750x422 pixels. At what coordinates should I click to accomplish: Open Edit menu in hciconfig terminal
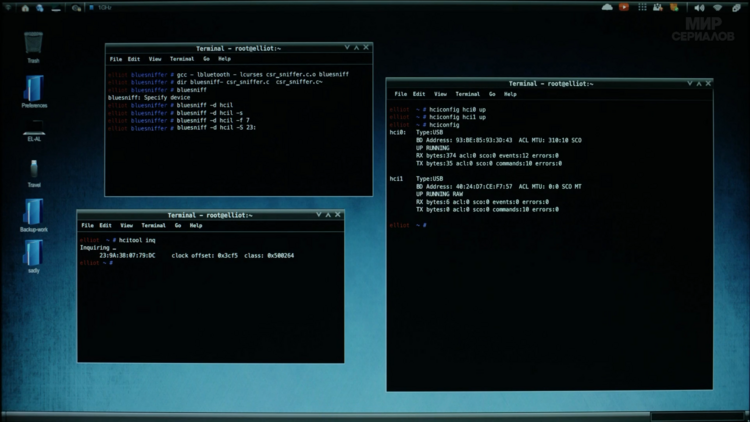419,94
